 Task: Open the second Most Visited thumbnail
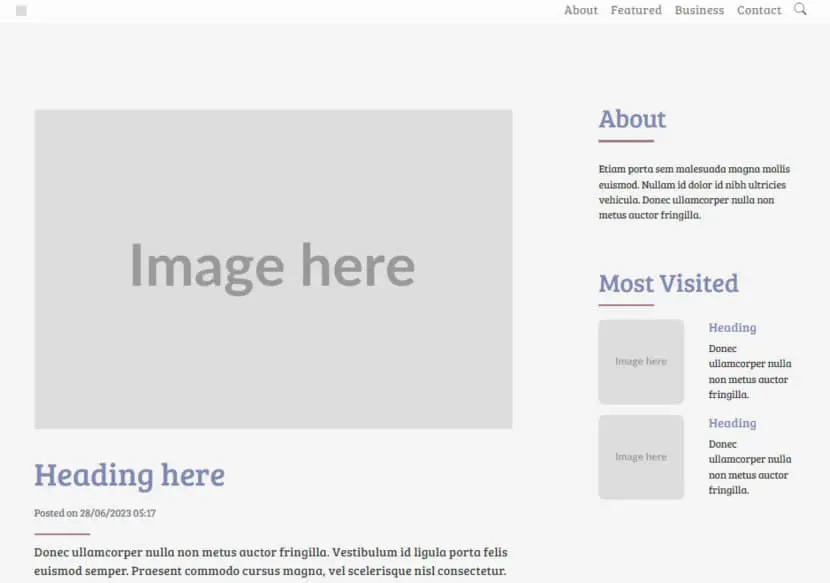(x=641, y=457)
